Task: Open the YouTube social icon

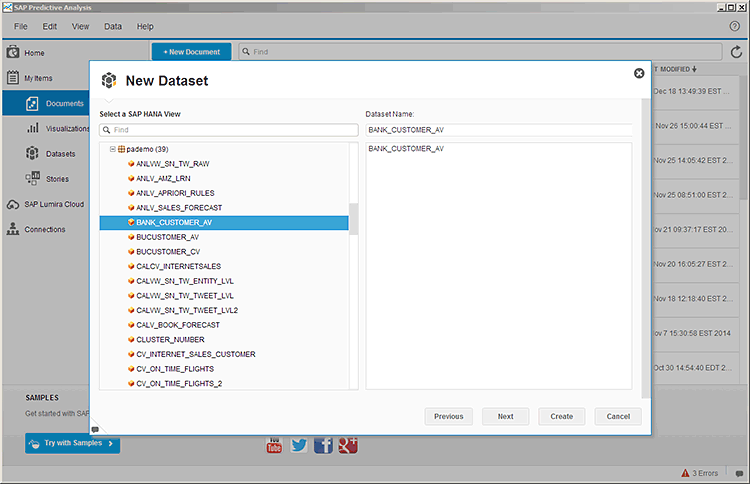Action: [274, 445]
